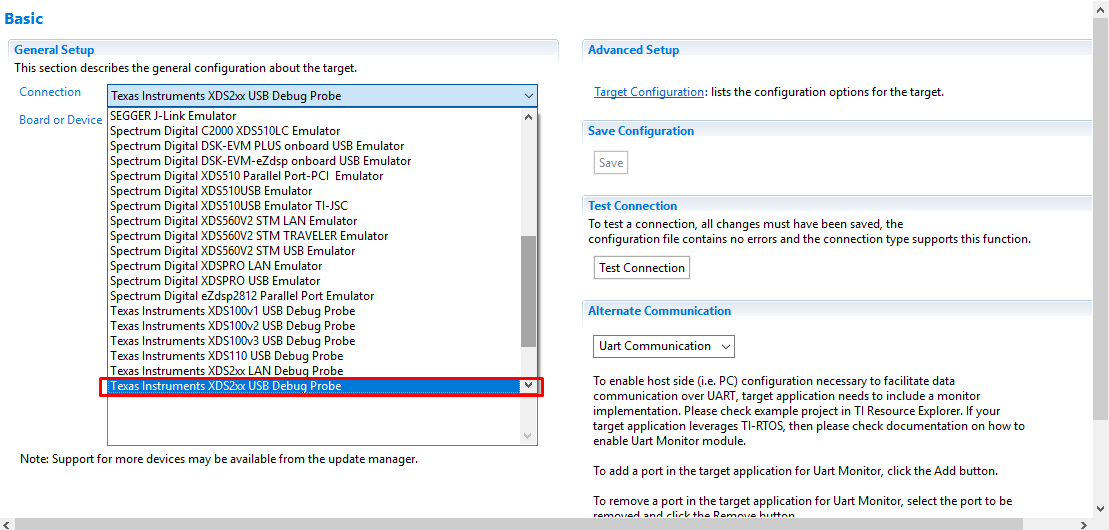The width and height of the screenshot is (1109, 530).
Task: Click the General Setup section header
Action: click(x=54, y=50)
